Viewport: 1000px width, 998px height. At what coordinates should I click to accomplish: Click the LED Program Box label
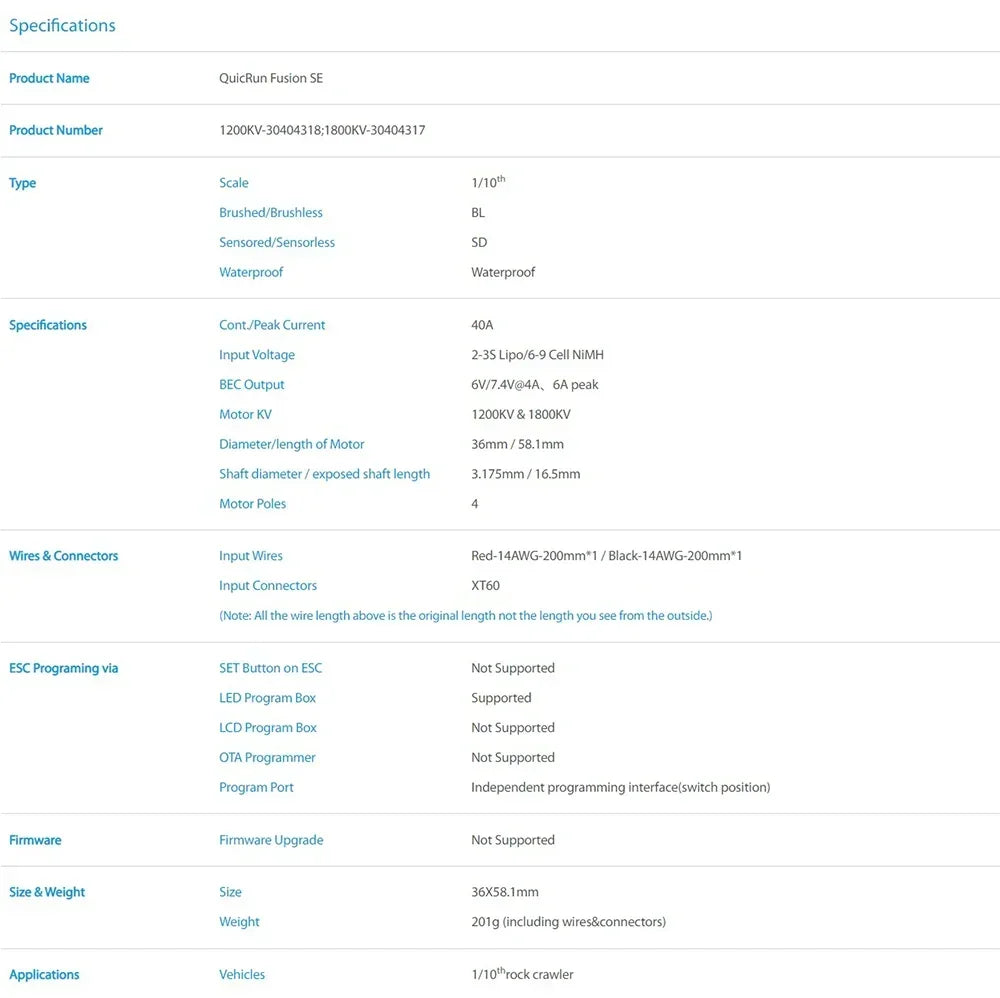tap(268, 698)
